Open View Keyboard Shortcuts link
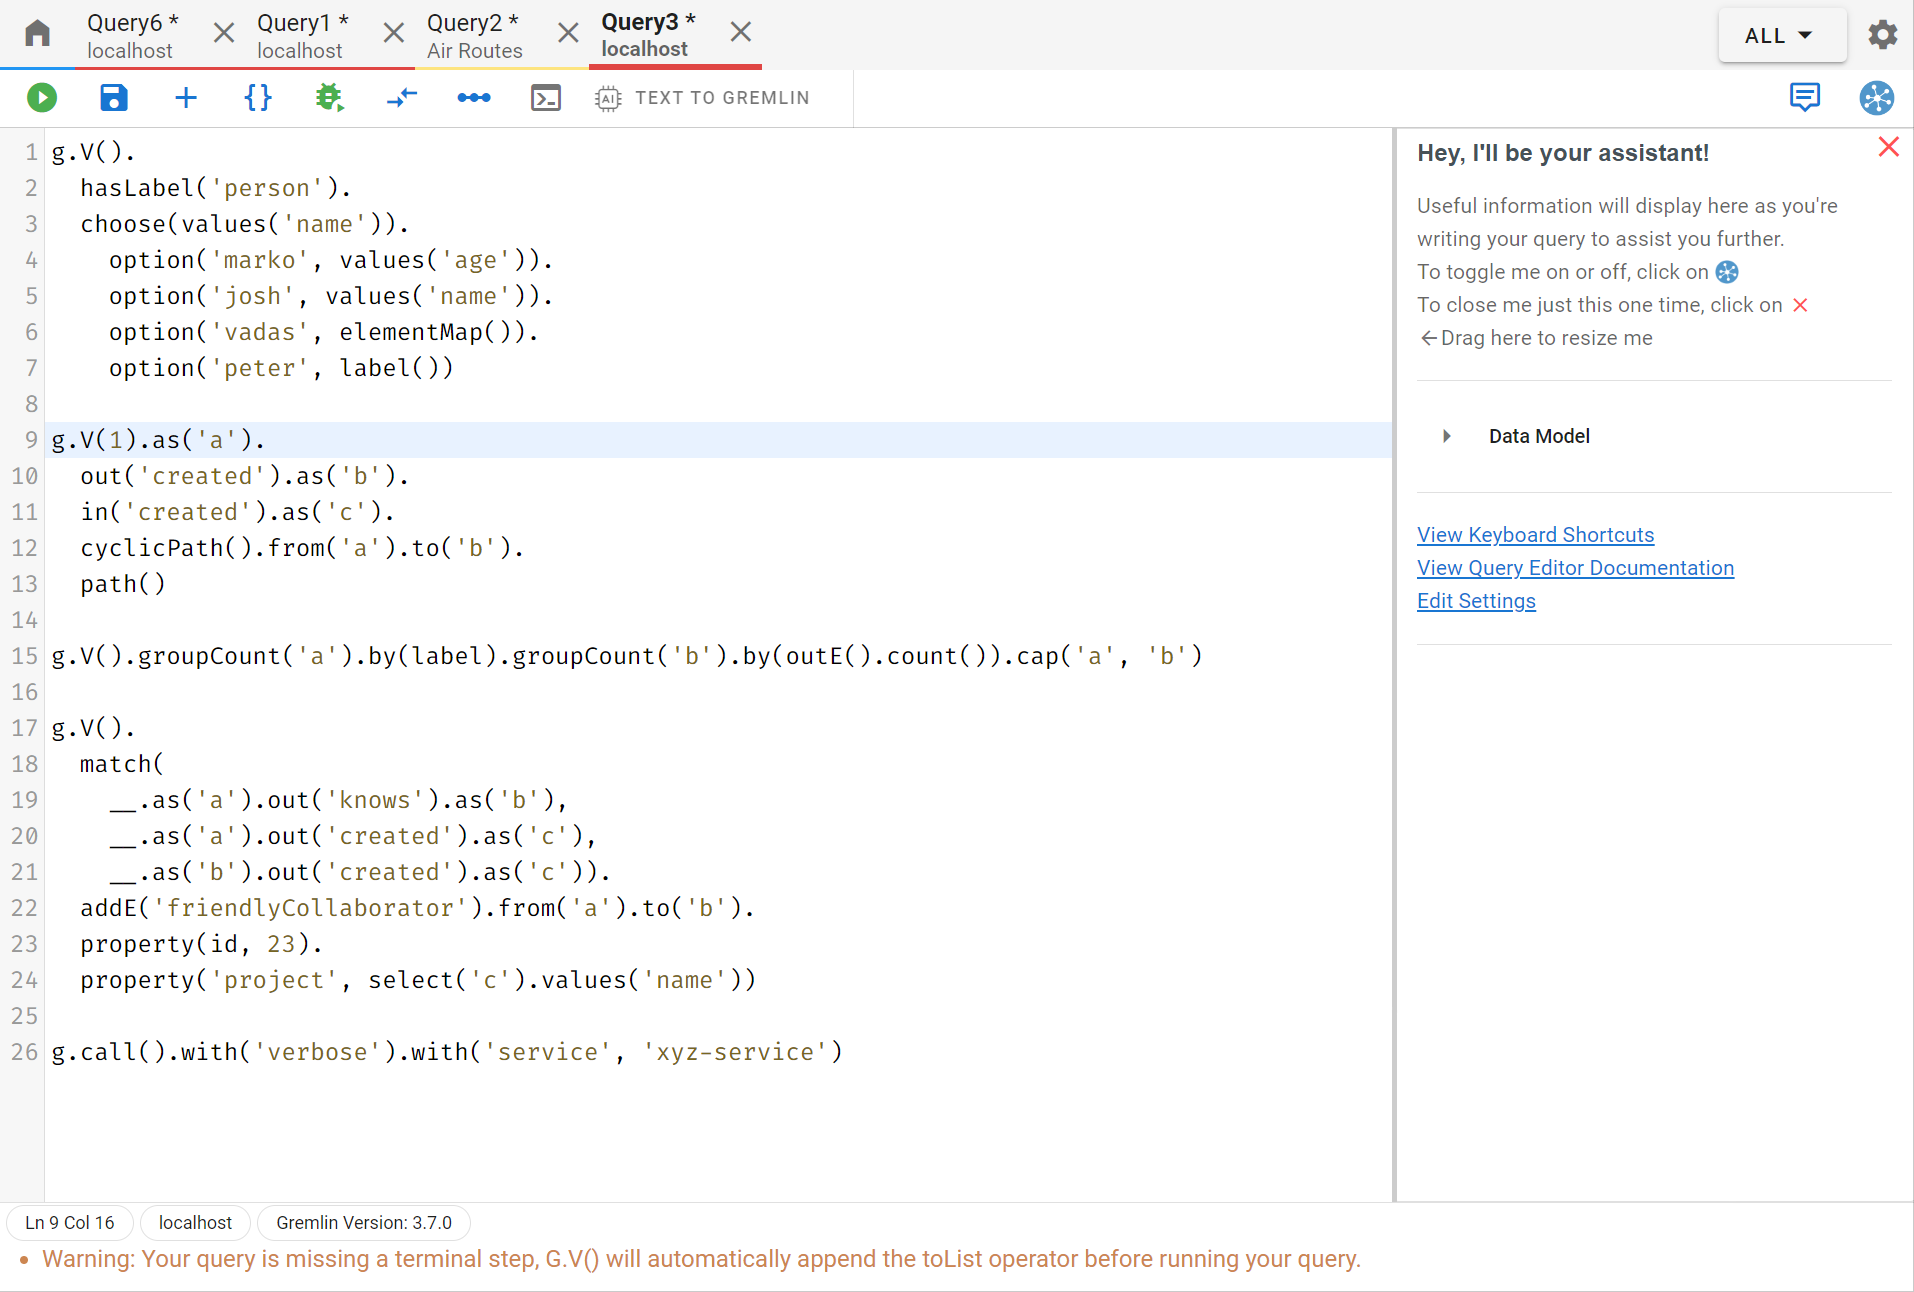The image size is (1914, 1292). pos(1535,535)
